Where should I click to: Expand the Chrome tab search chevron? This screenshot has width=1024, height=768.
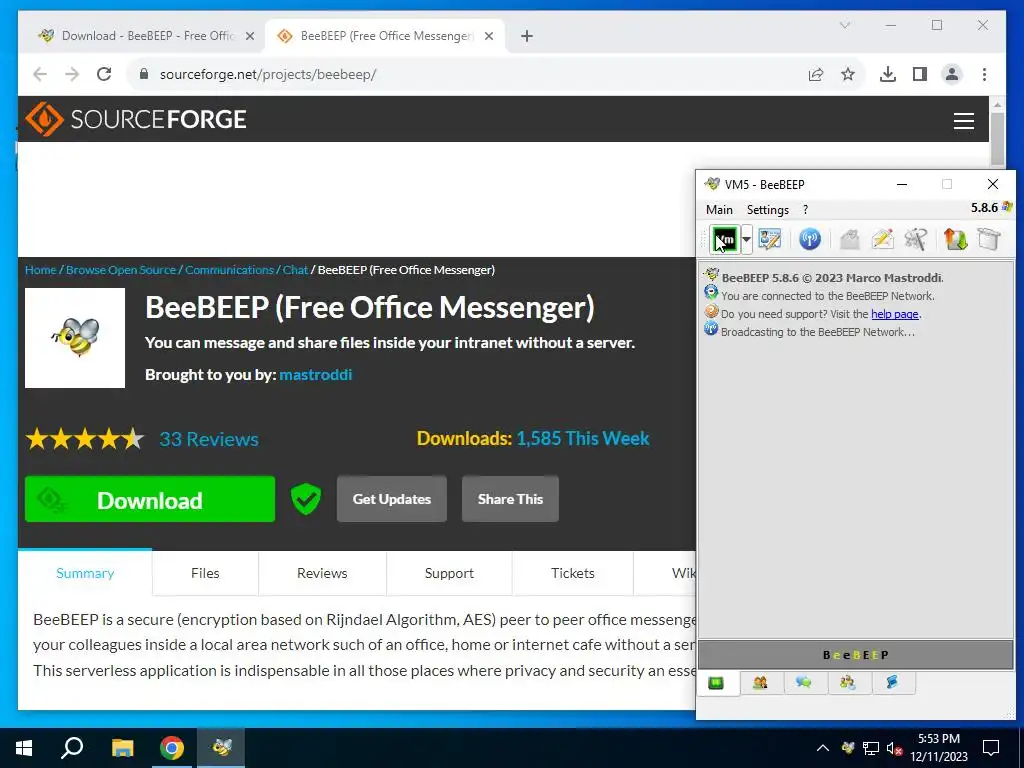[x=844, y=25]
